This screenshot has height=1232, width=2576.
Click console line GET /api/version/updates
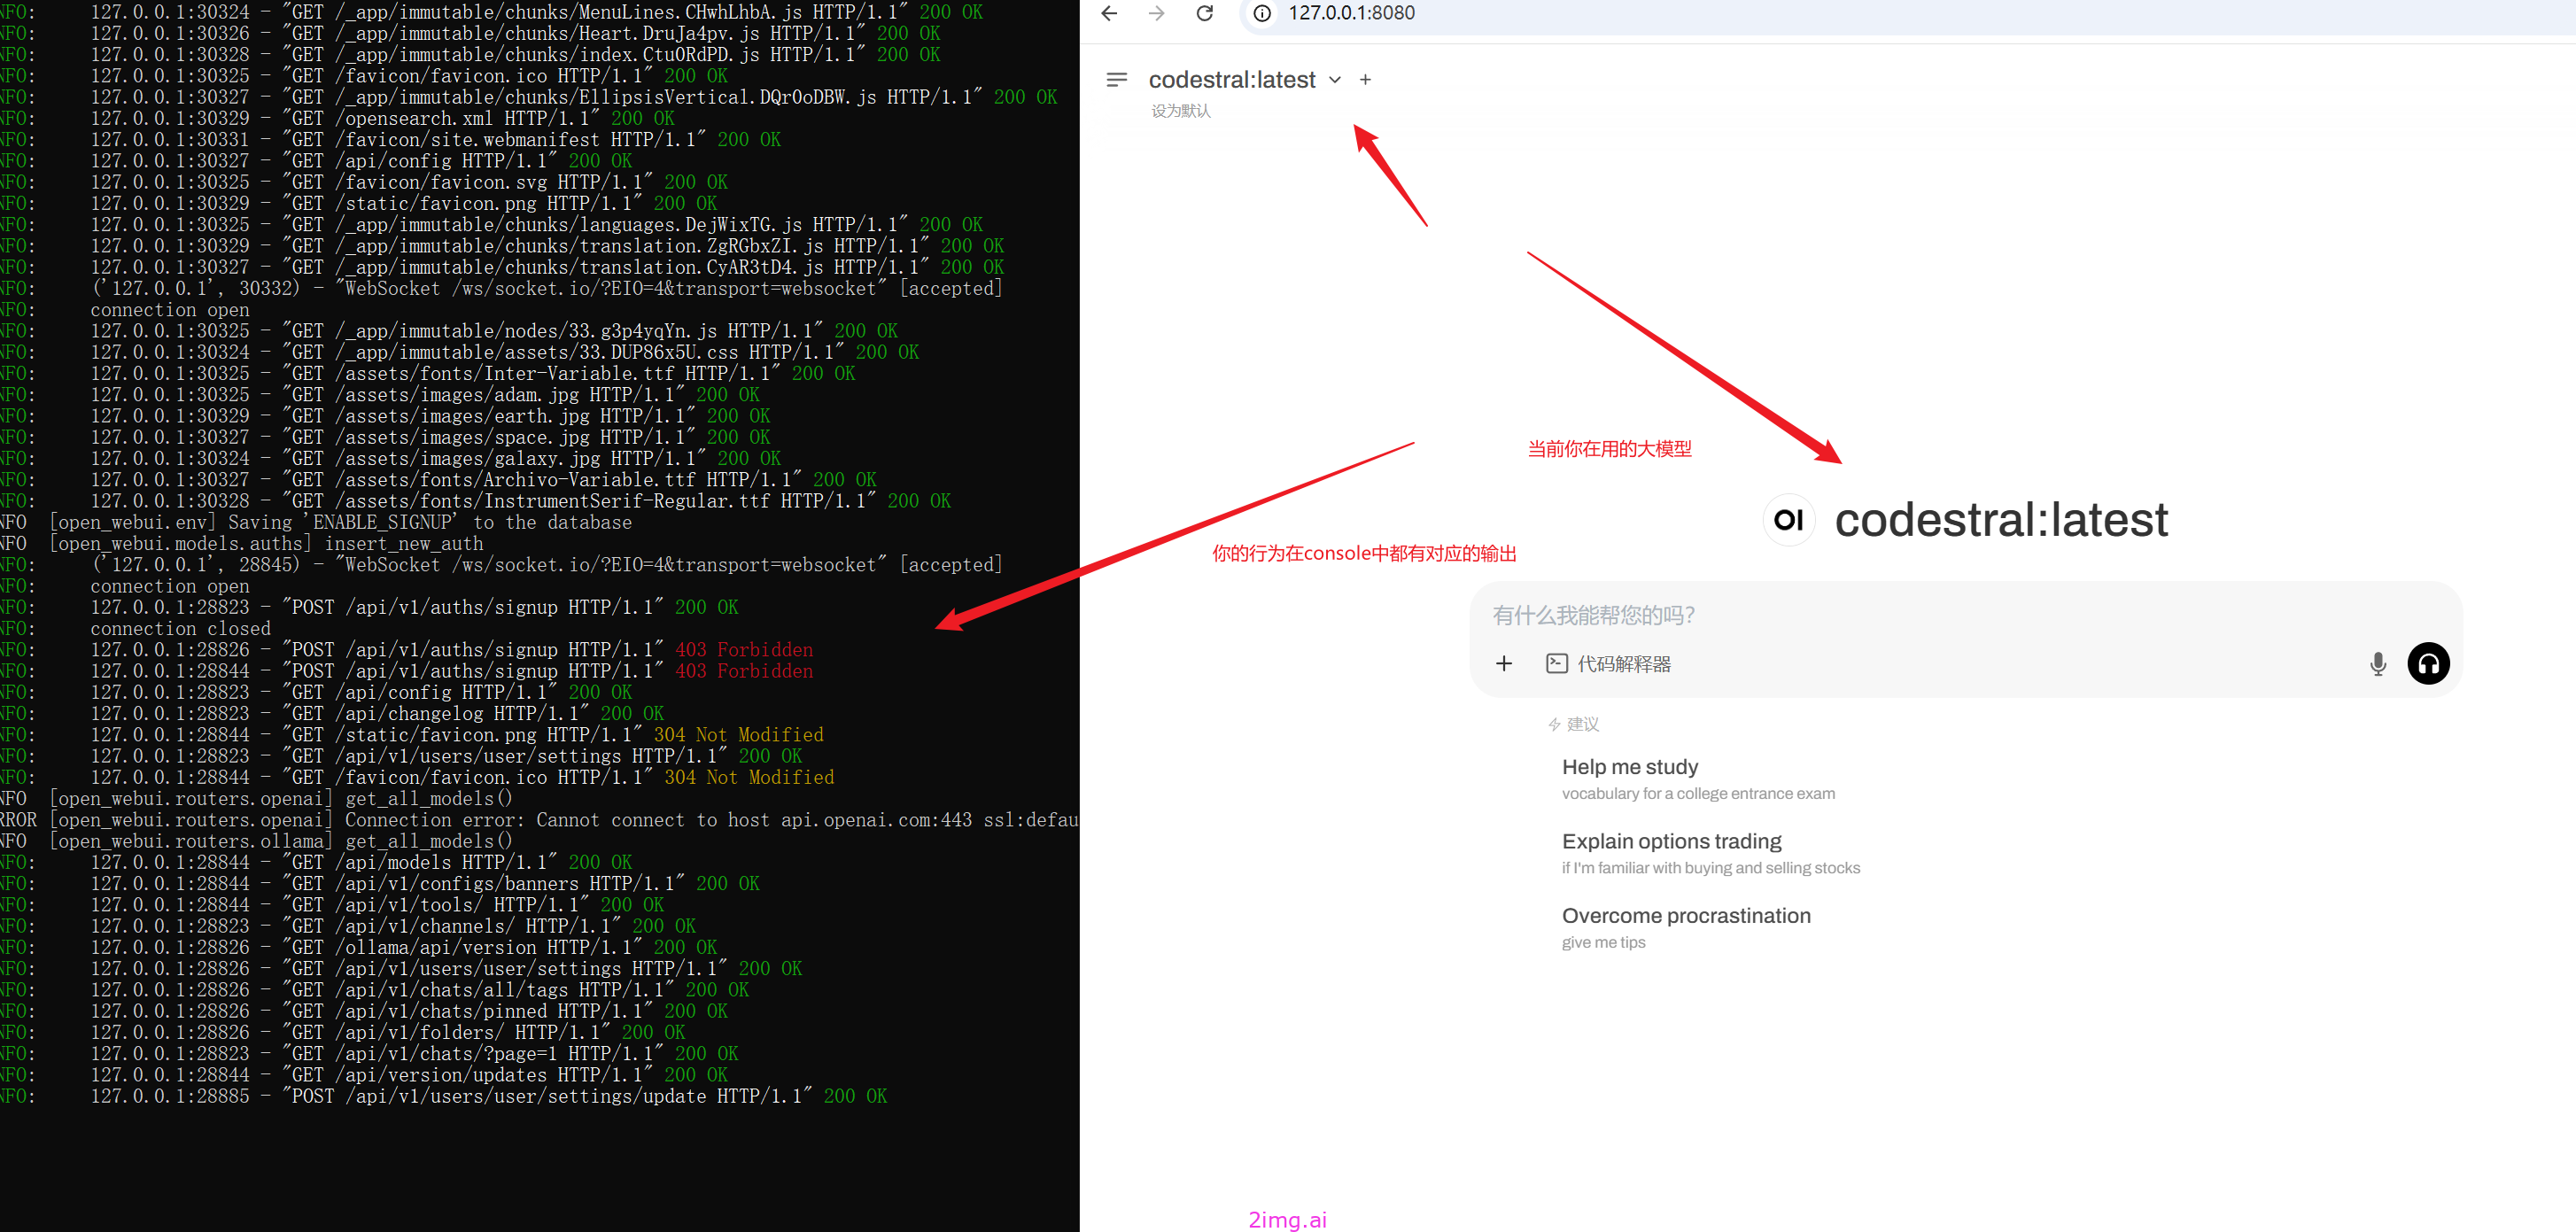tap(409, 1075)
